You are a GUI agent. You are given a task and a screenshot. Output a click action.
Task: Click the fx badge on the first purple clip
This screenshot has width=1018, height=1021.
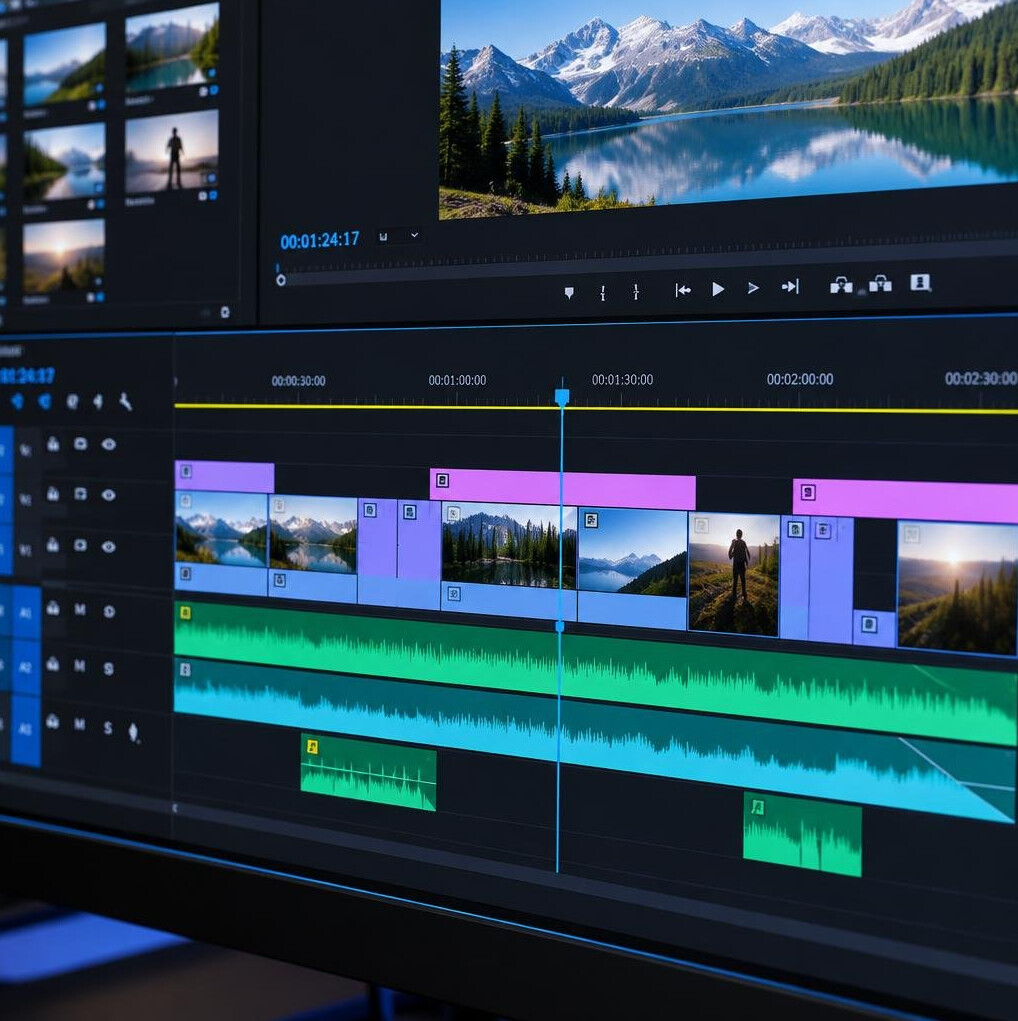[186, 471]
